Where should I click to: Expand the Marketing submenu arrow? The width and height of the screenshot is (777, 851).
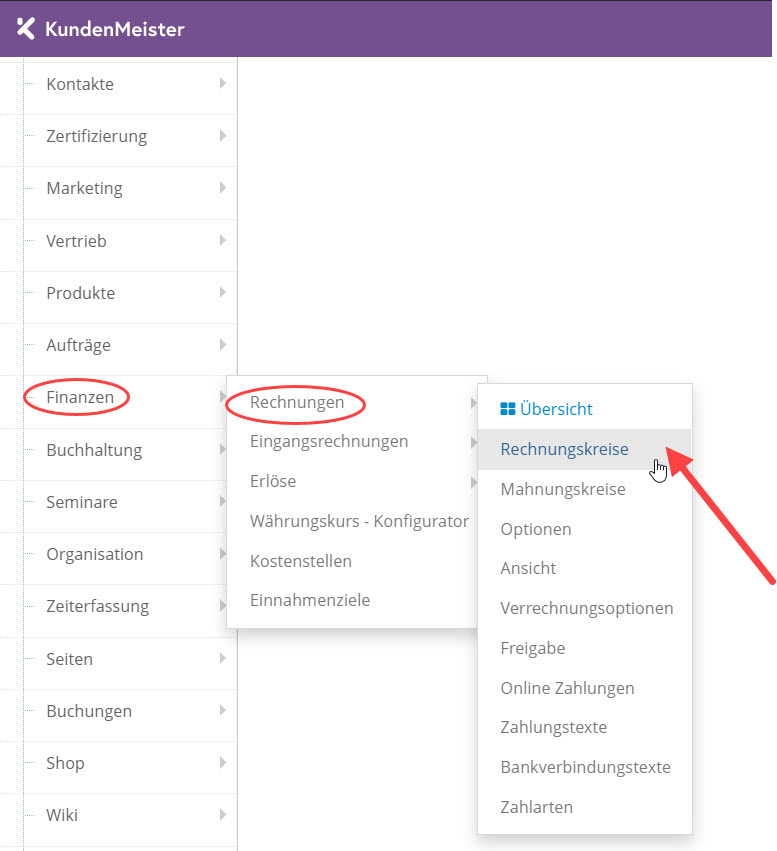pyautogui.click(x=222, y=188)
